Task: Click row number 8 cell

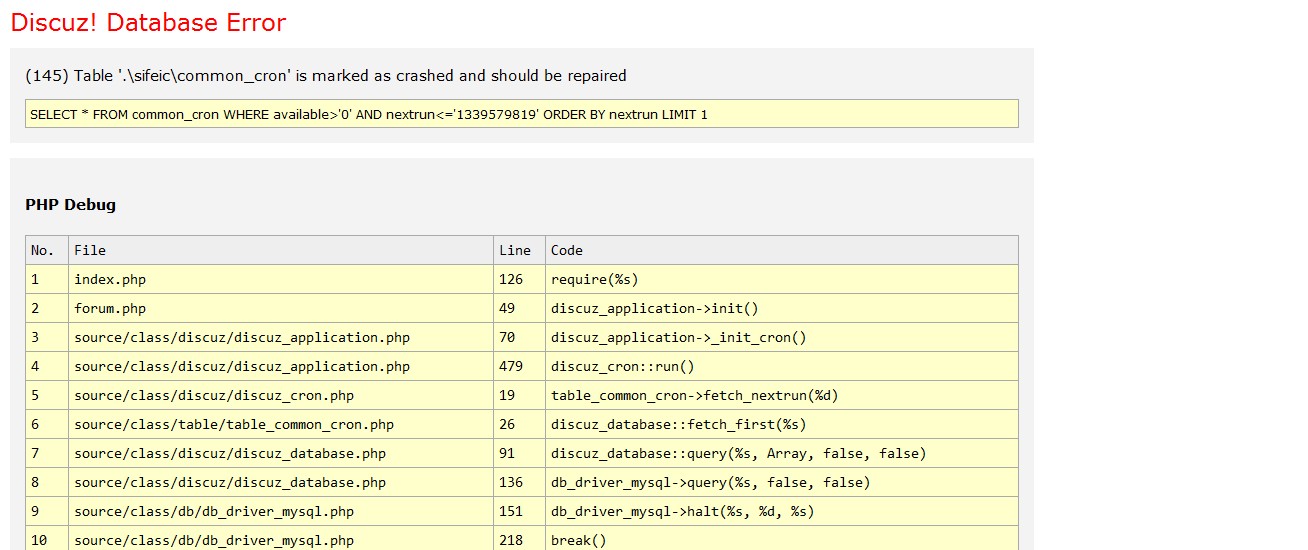Action: (47, 482)
